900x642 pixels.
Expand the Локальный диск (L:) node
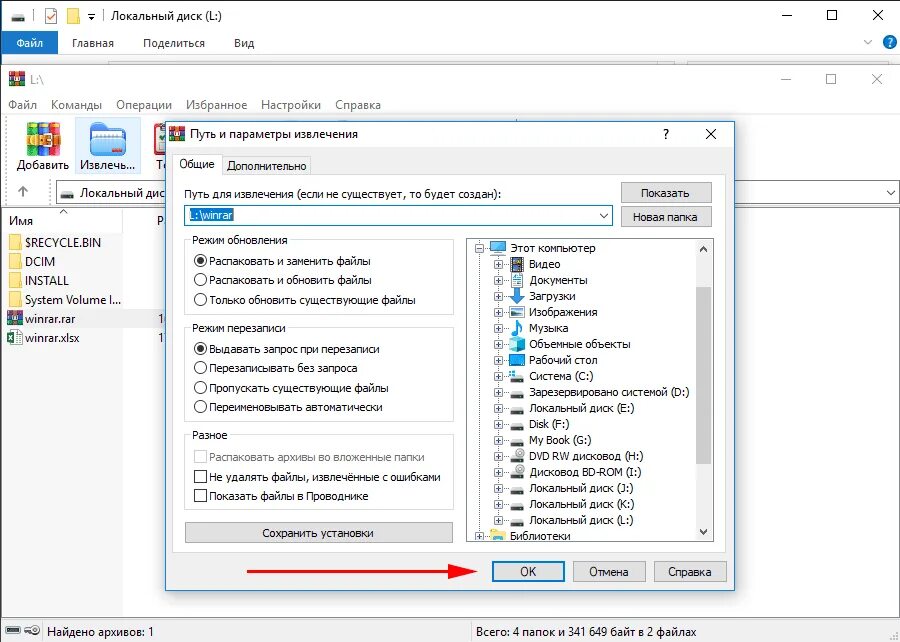(498, 520)
